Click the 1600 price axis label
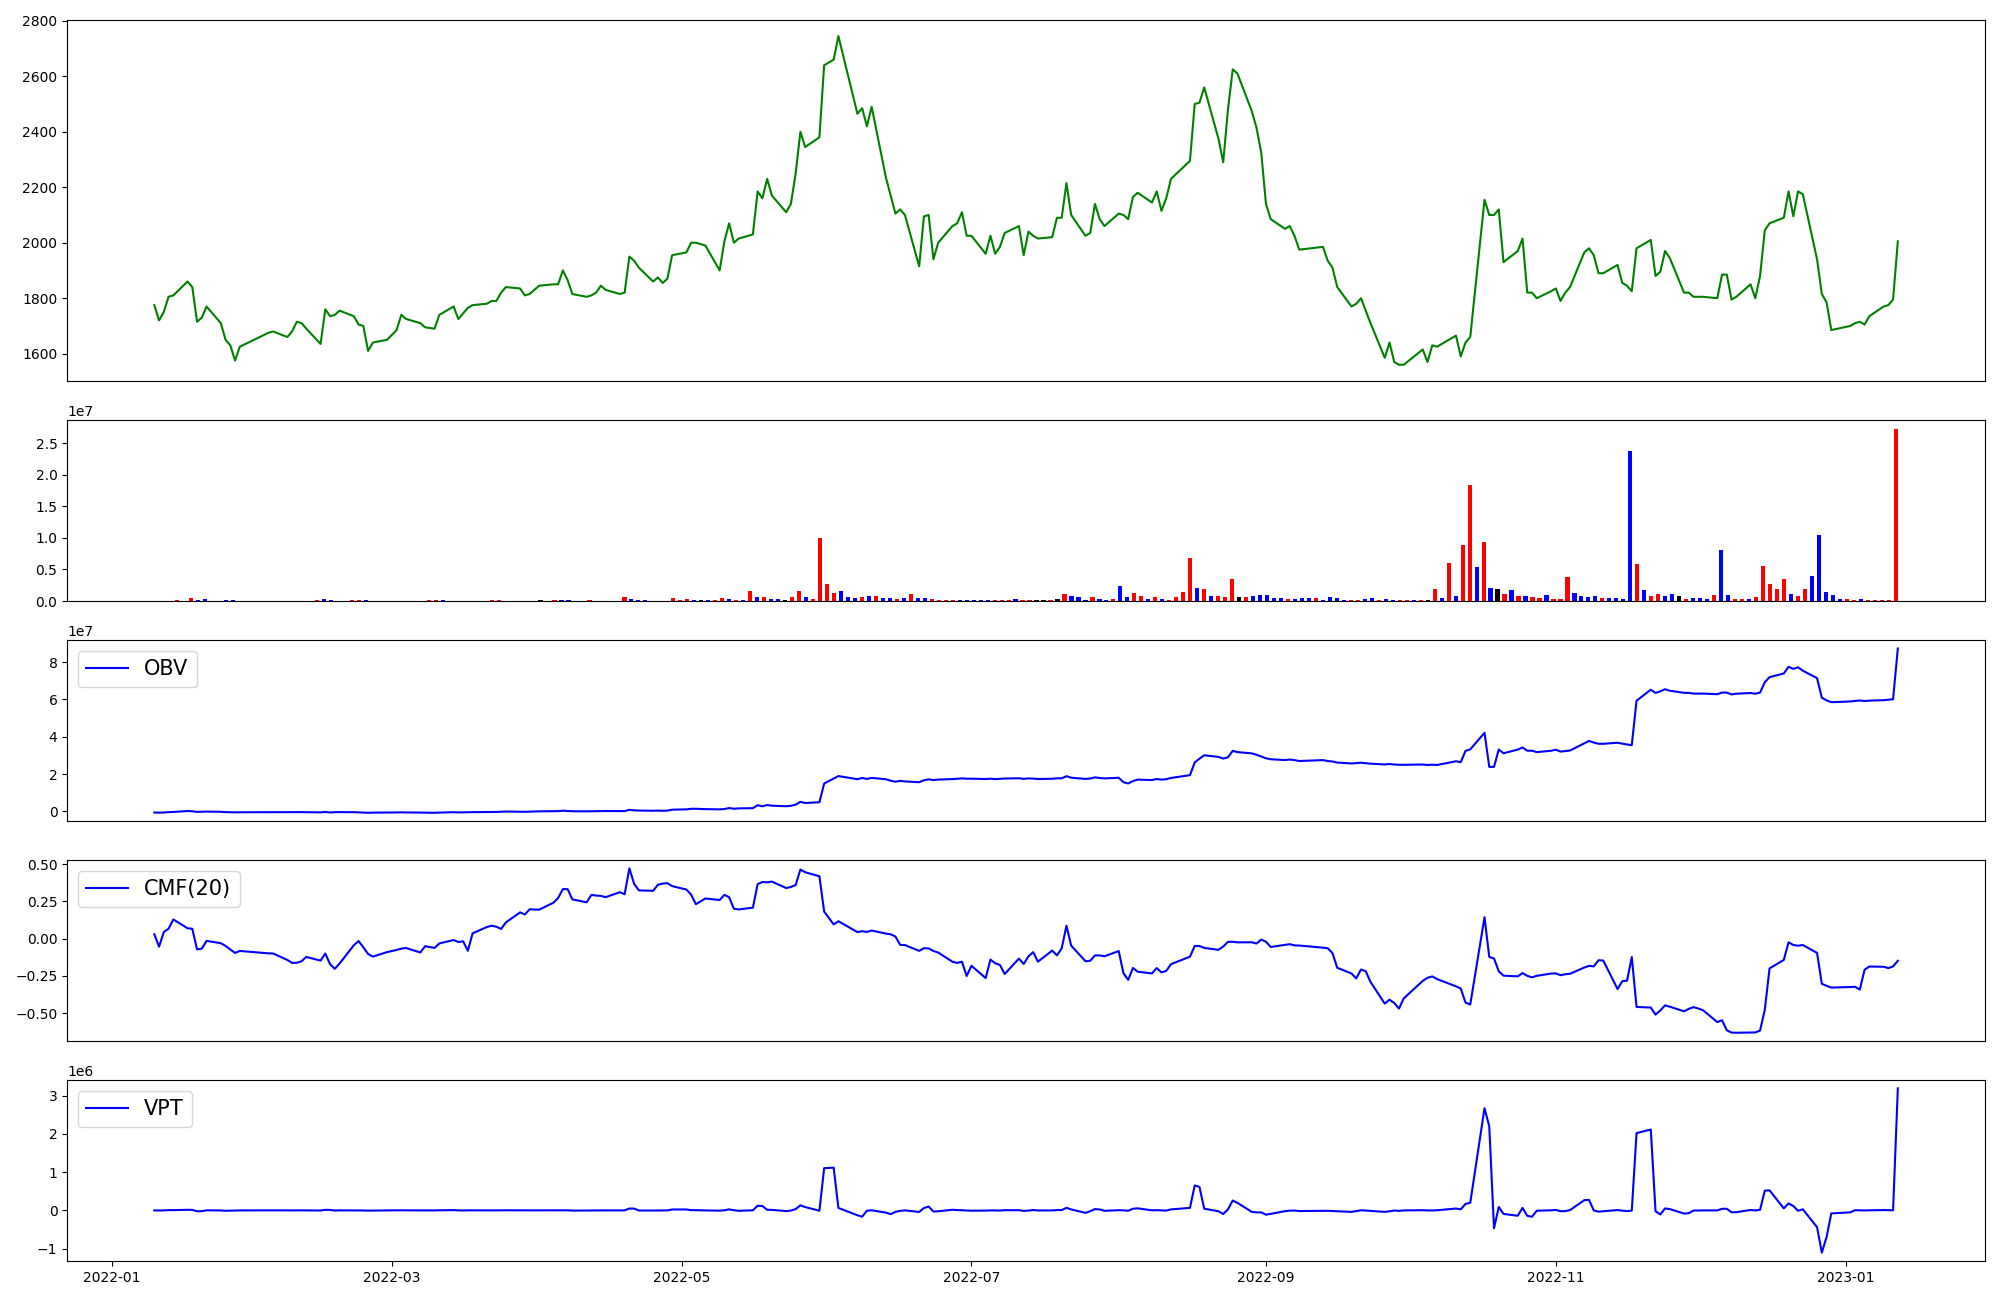The height and width of the screenshot is (1300, 2000). pyautogui.click(x=41, y=354)
